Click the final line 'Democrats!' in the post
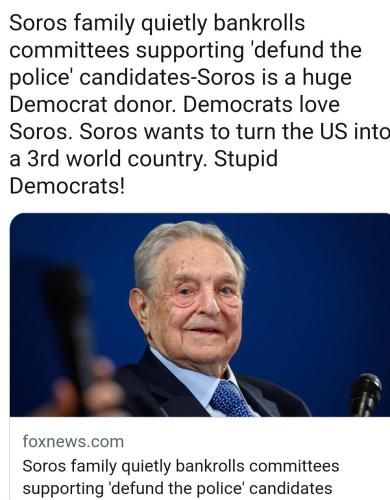Image resolution: width=390 pixels, height=500 pixels. pos(67,185)
